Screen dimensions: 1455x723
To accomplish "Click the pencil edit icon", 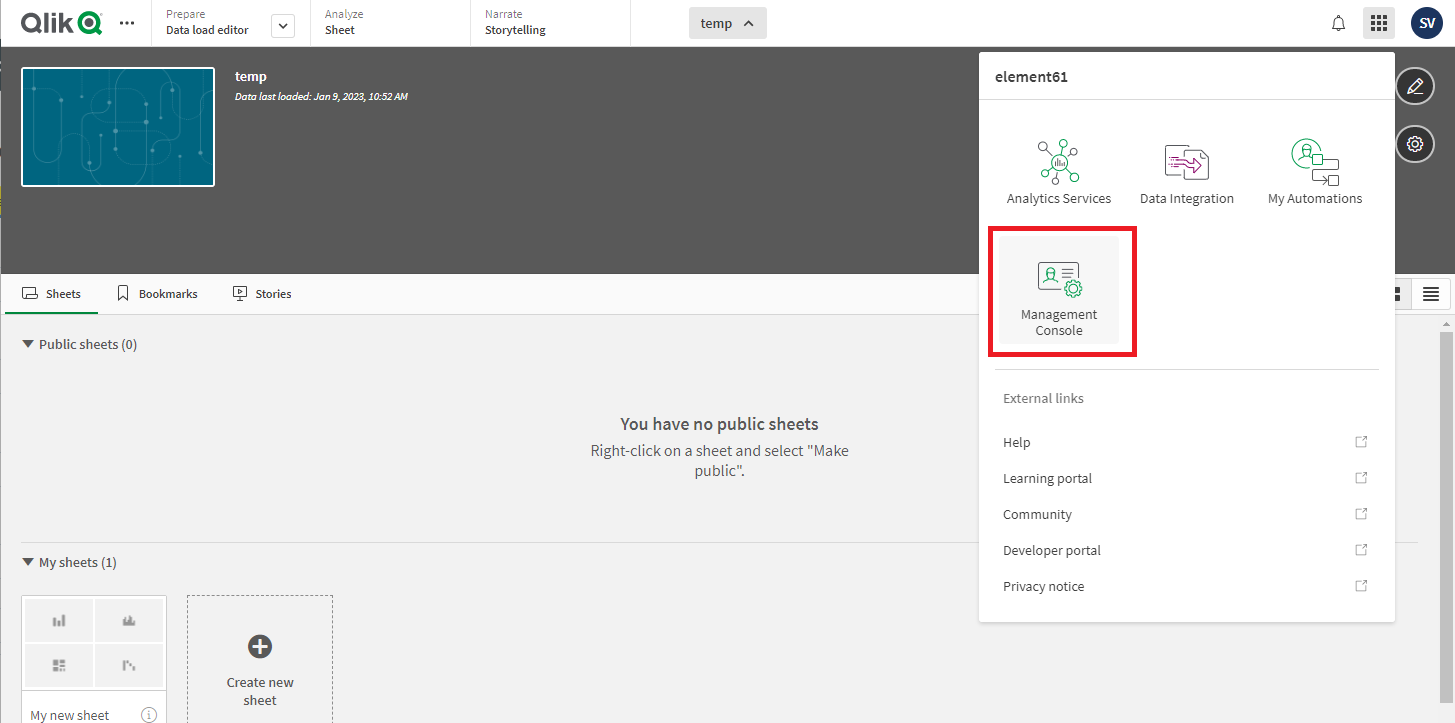I will [1415, 86].
